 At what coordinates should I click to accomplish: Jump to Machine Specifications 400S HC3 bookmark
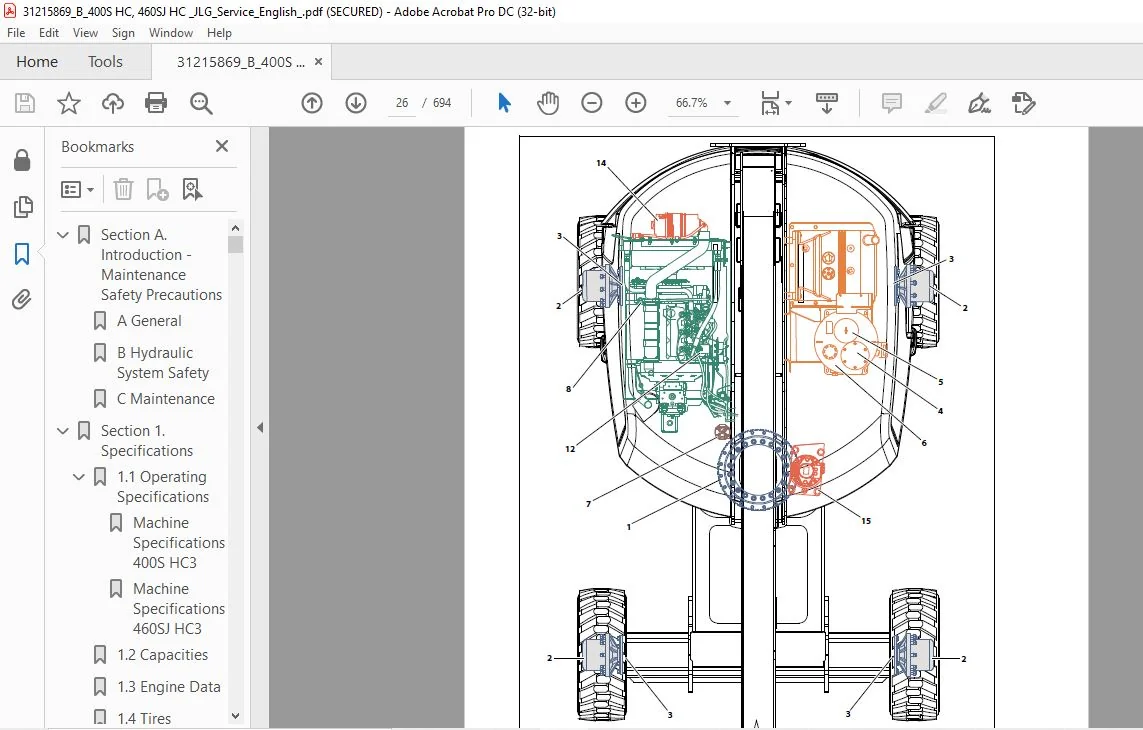tap(179, 543)
